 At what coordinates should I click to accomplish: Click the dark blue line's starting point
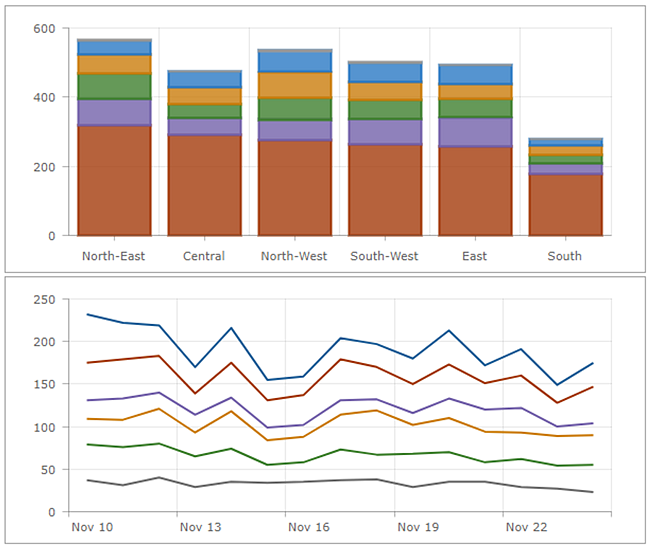(x=88, y=314)
